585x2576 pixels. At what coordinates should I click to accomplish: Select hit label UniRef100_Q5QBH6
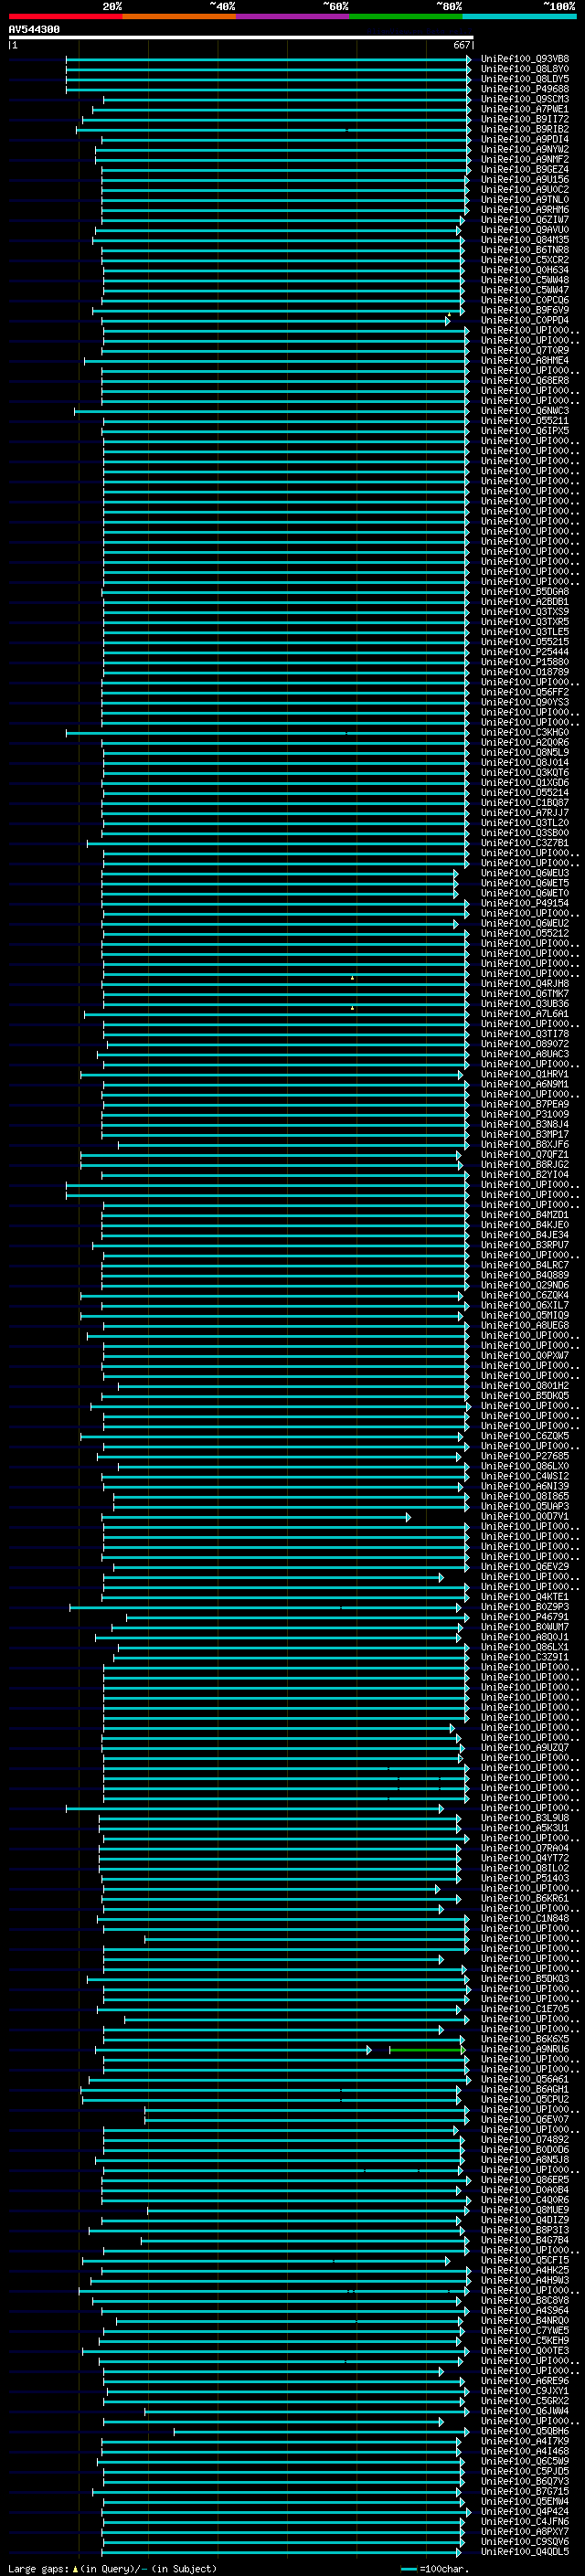[525, 2431]
